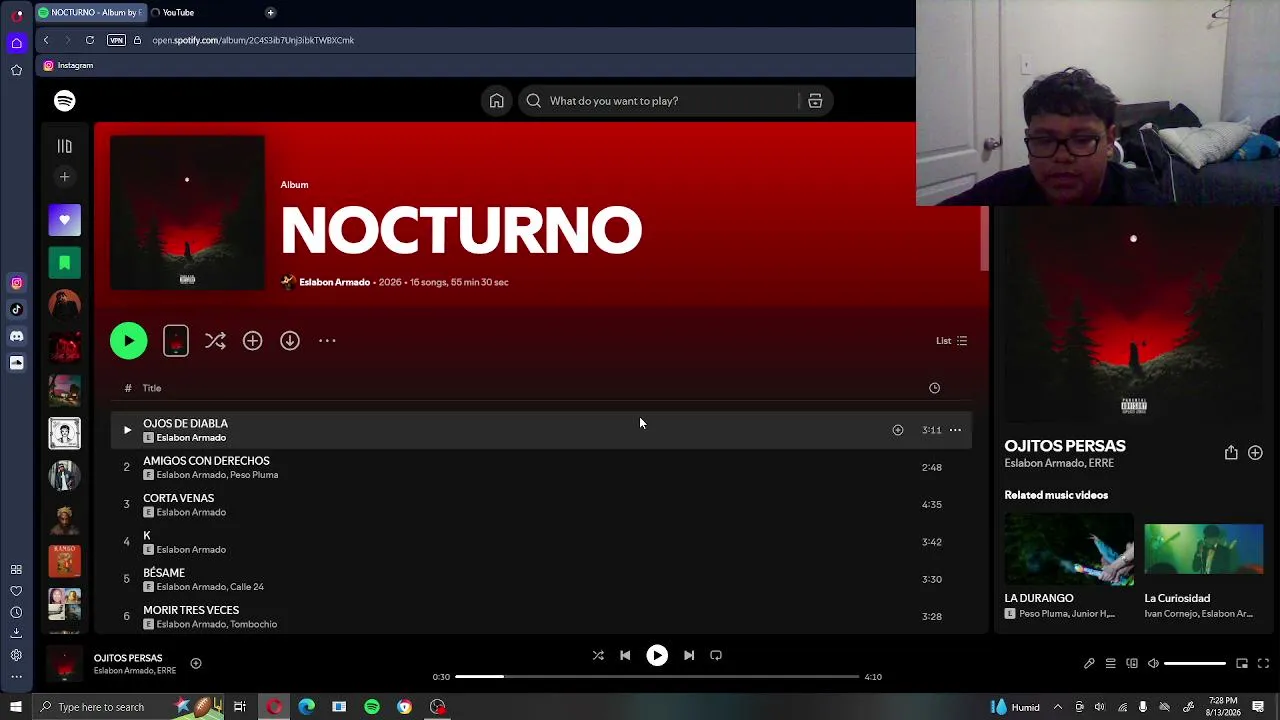Image resolution: width=1280 pixels, height=720 pixels.
Task: Click the Spotify logo
Action: [65, 101]
